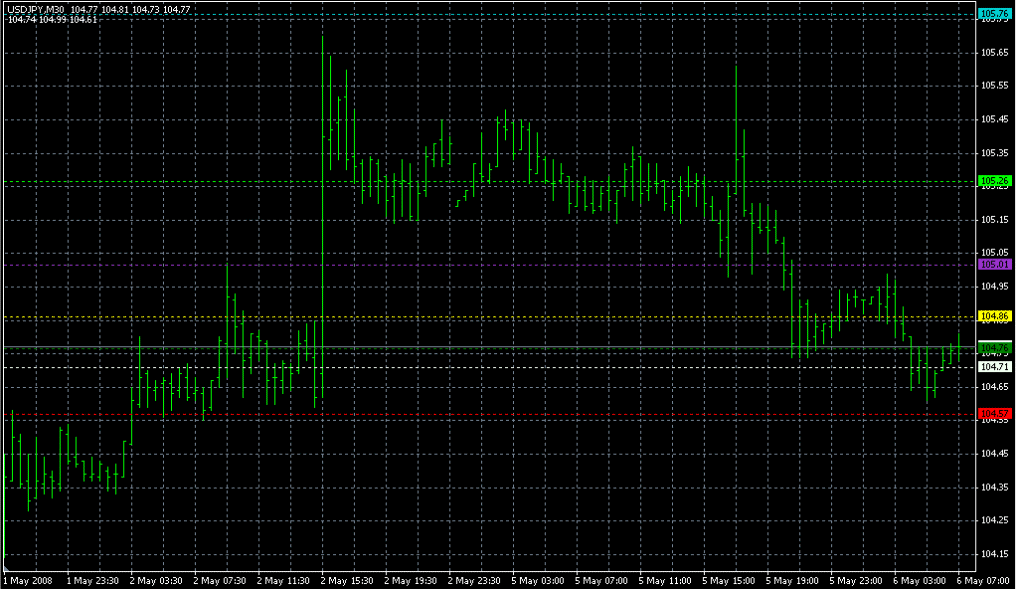Click the red 104.57 price label
Screen dimensions: 1016x589
[994, 413]
